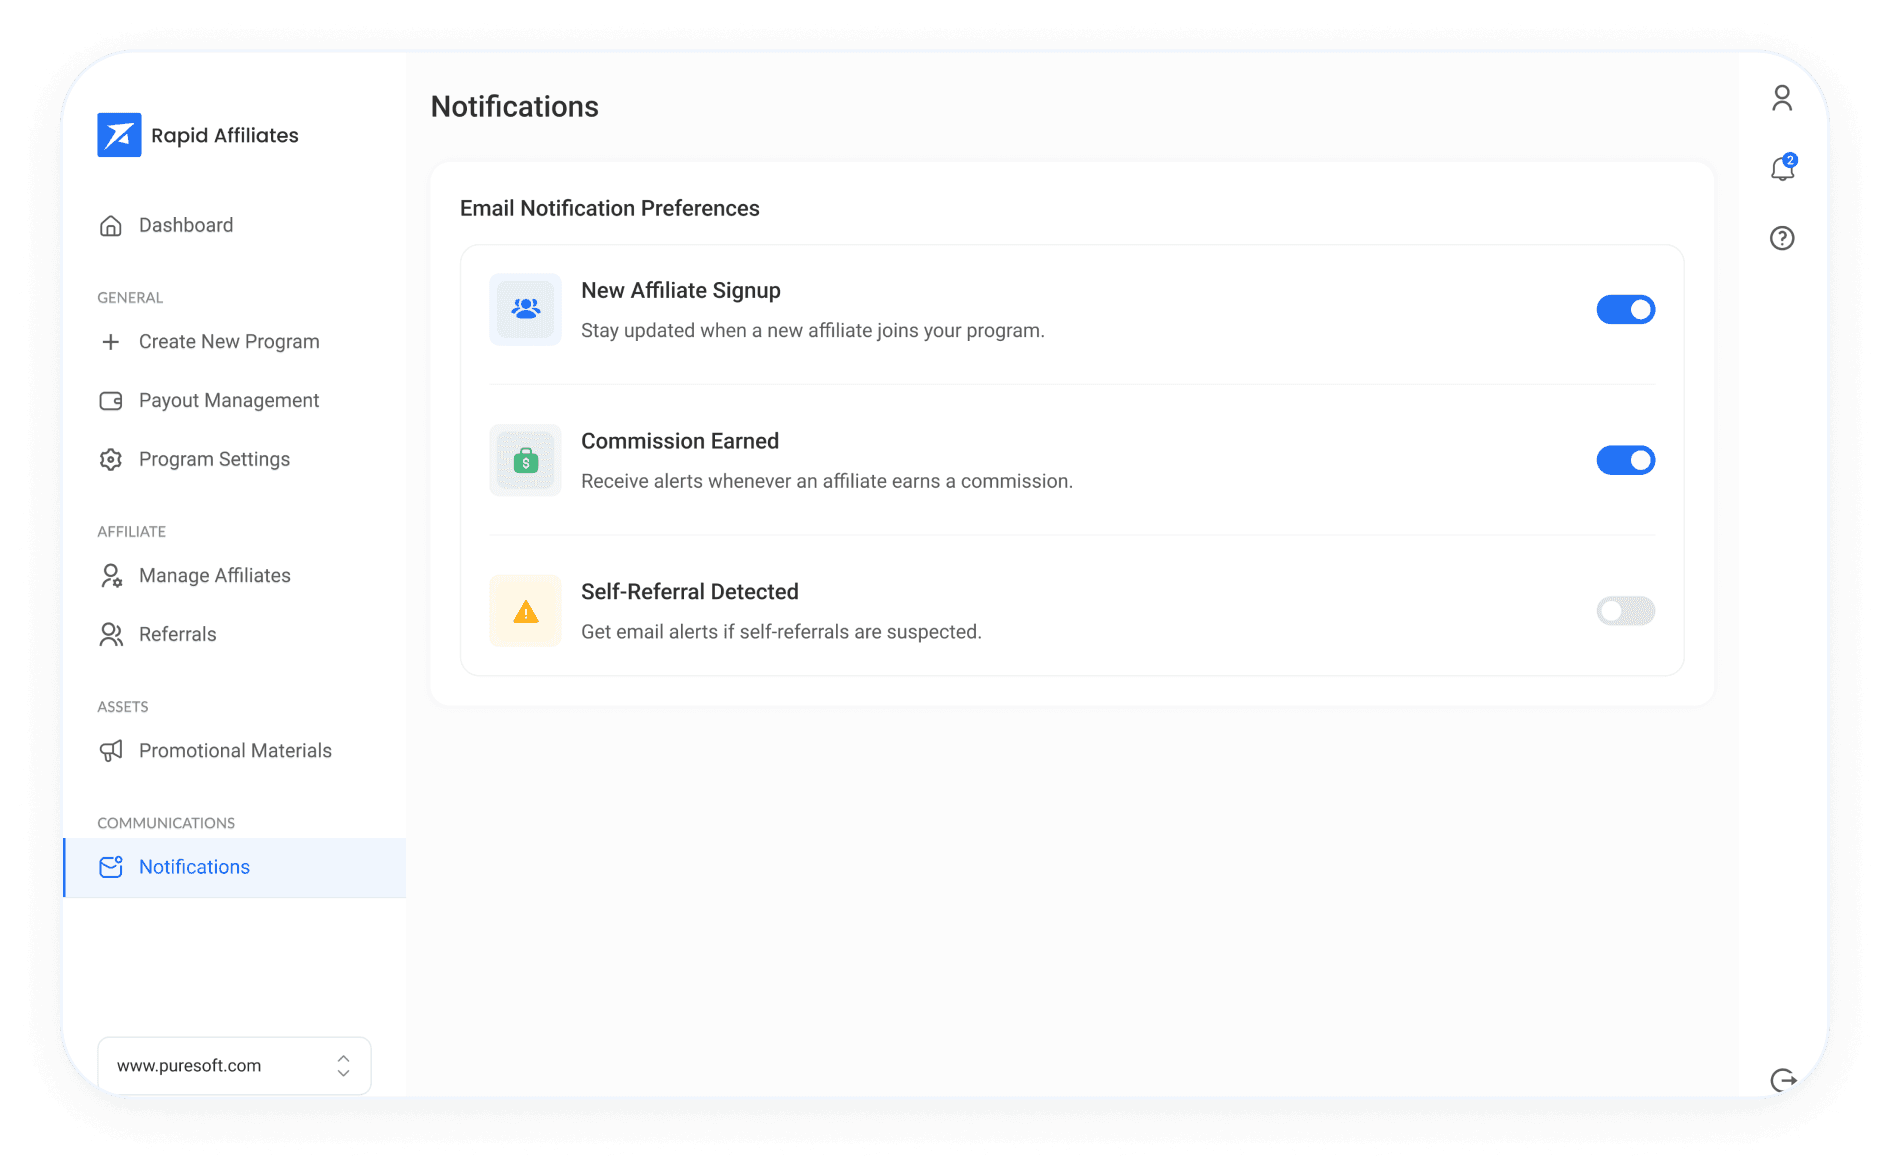Click the Self-Referral warning triangle icon
This screenshot has height=1171, width=1890.
525,611
